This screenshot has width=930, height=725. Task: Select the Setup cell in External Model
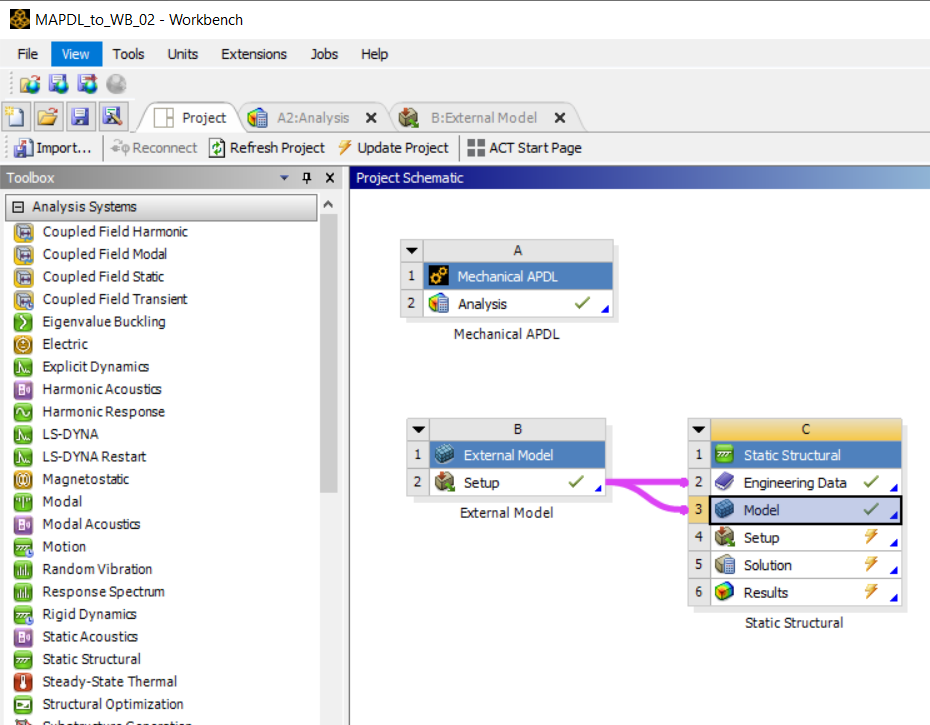pos(479,483)
